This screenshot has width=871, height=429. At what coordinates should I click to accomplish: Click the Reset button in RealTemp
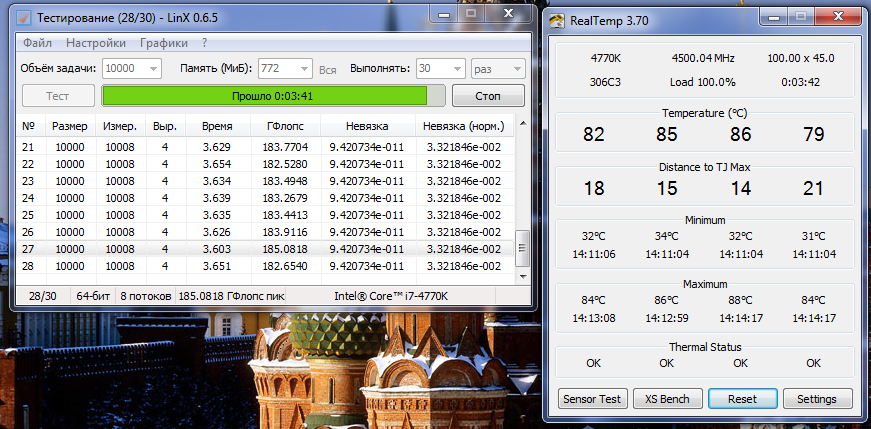click(x=742, y=398)
